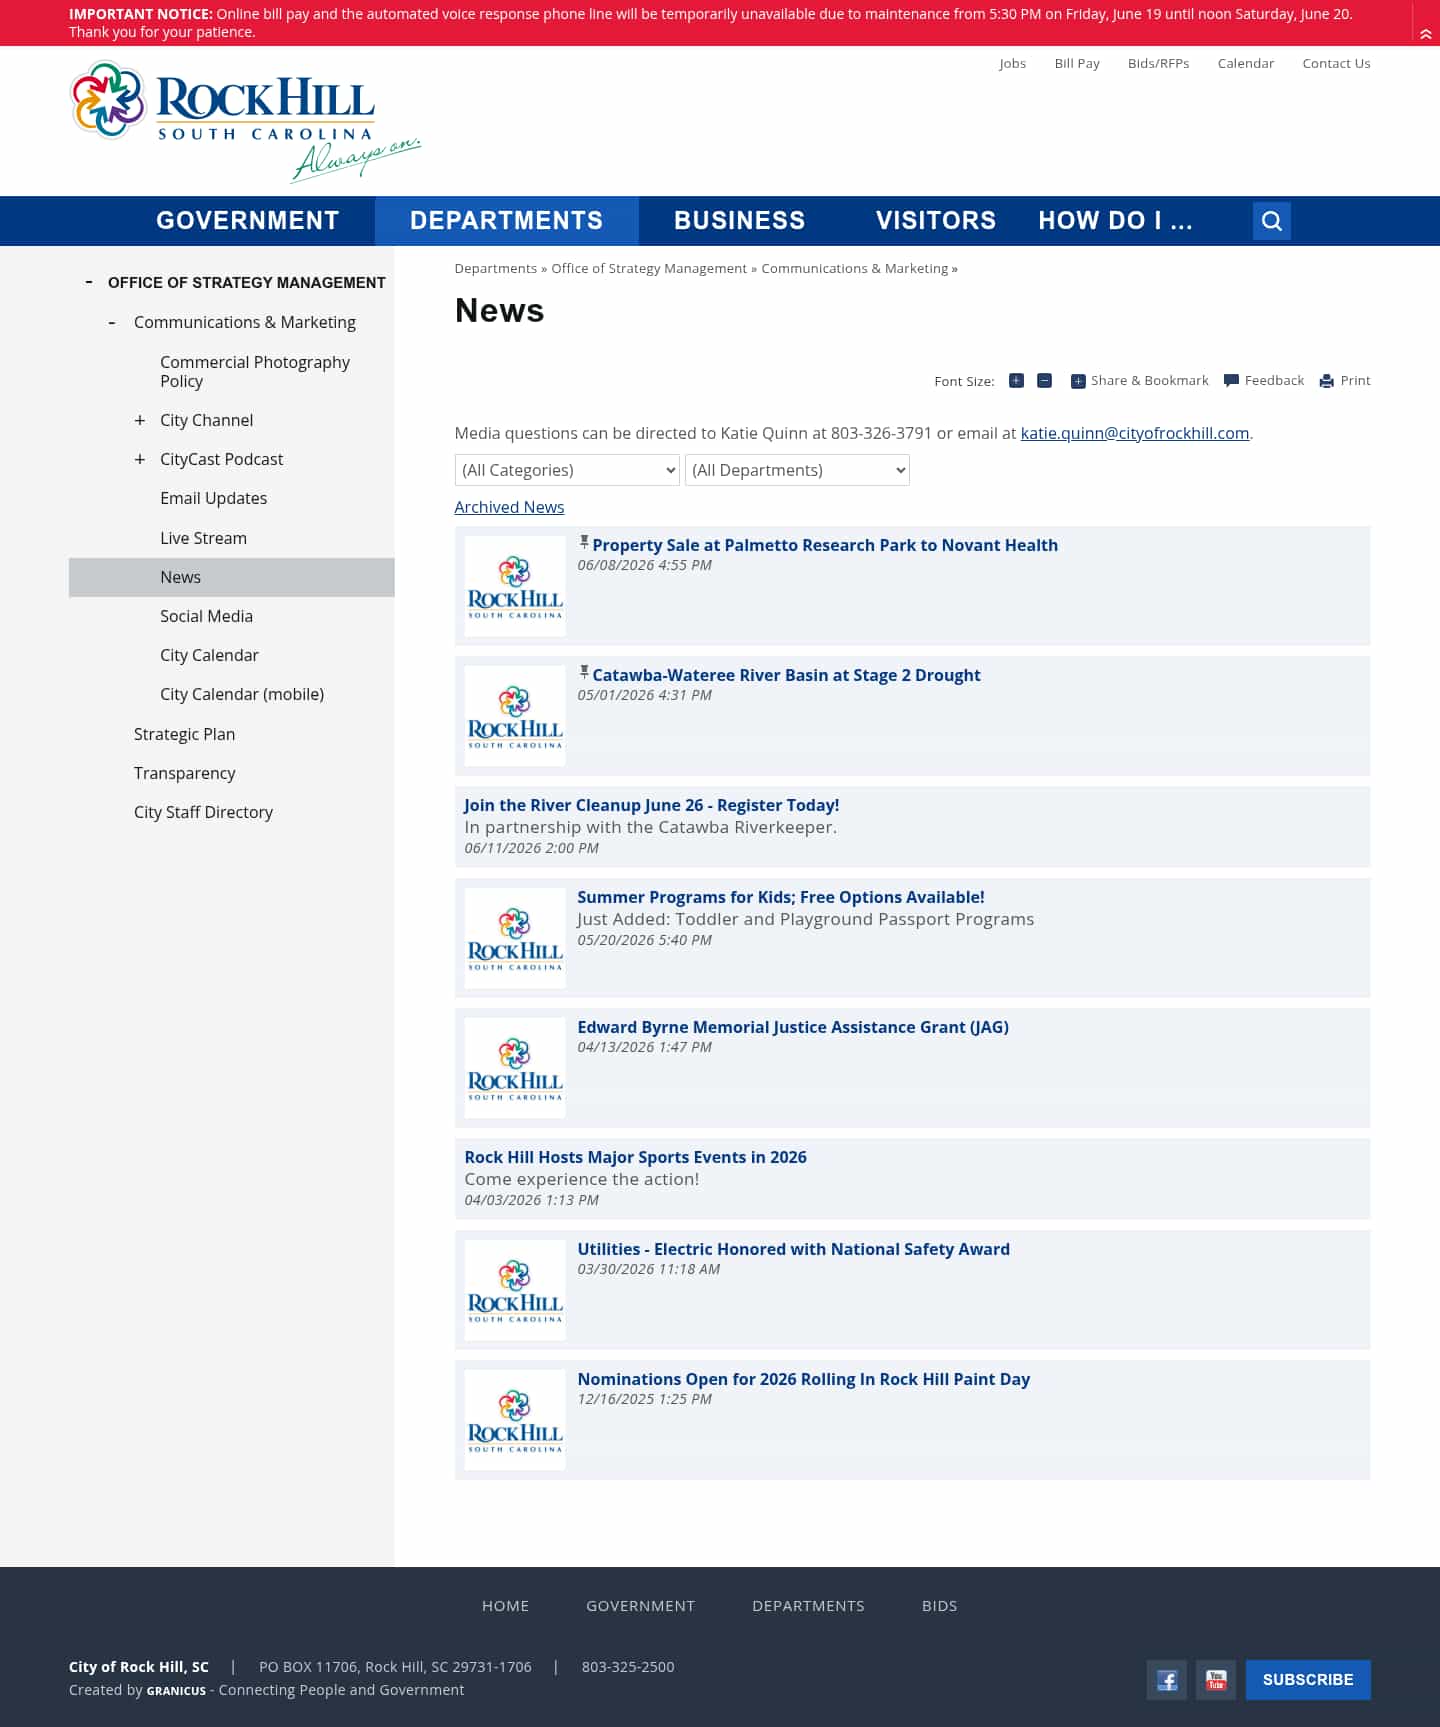The image size is (1440, 1727).
Task: Open Social Media sidebar item
Action: pyautogui.click(x=206, y=616)
